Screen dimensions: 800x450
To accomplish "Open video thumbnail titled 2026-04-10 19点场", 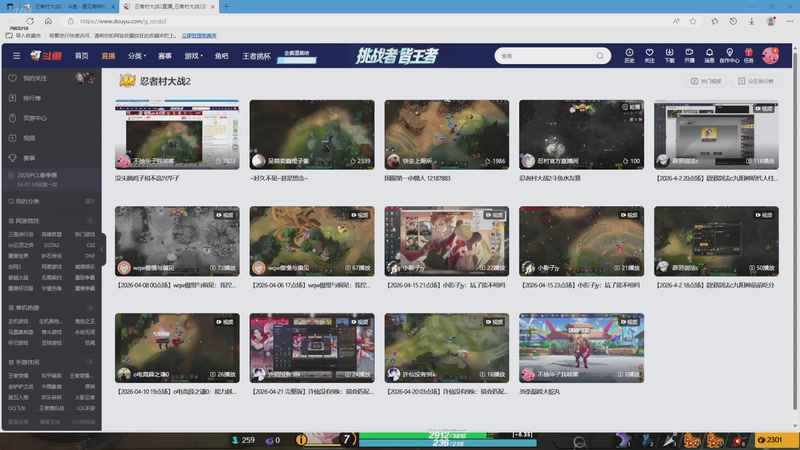I will coord(177,347).
